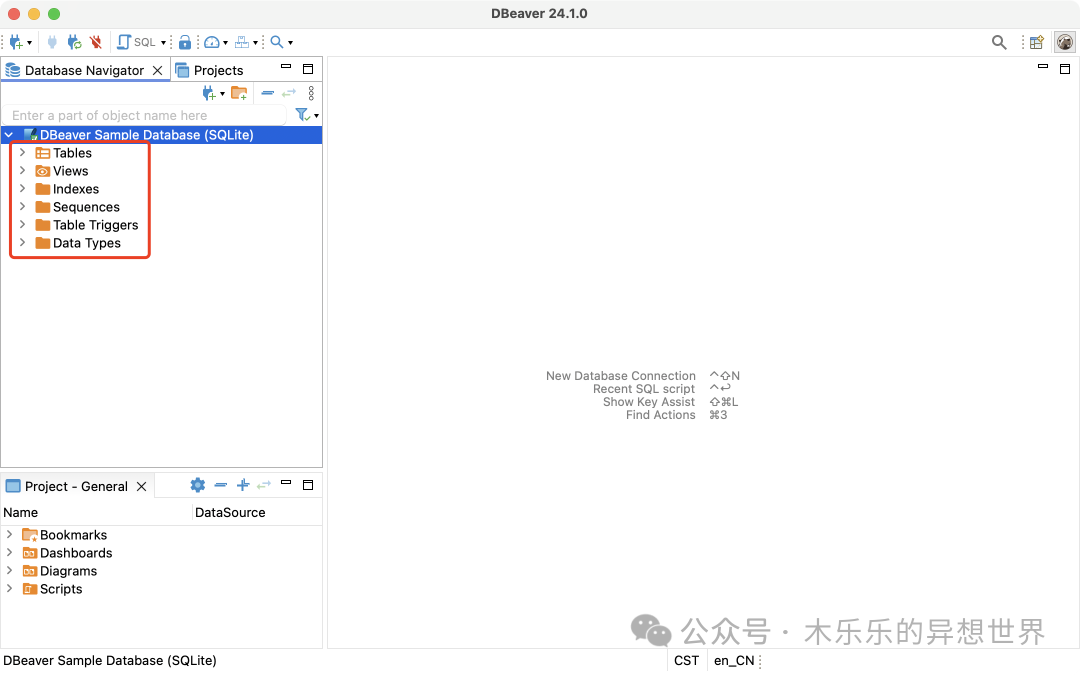Select the Indexes tree item
1080x675 pixels.
pyautogui.click(x=76, y=189)
